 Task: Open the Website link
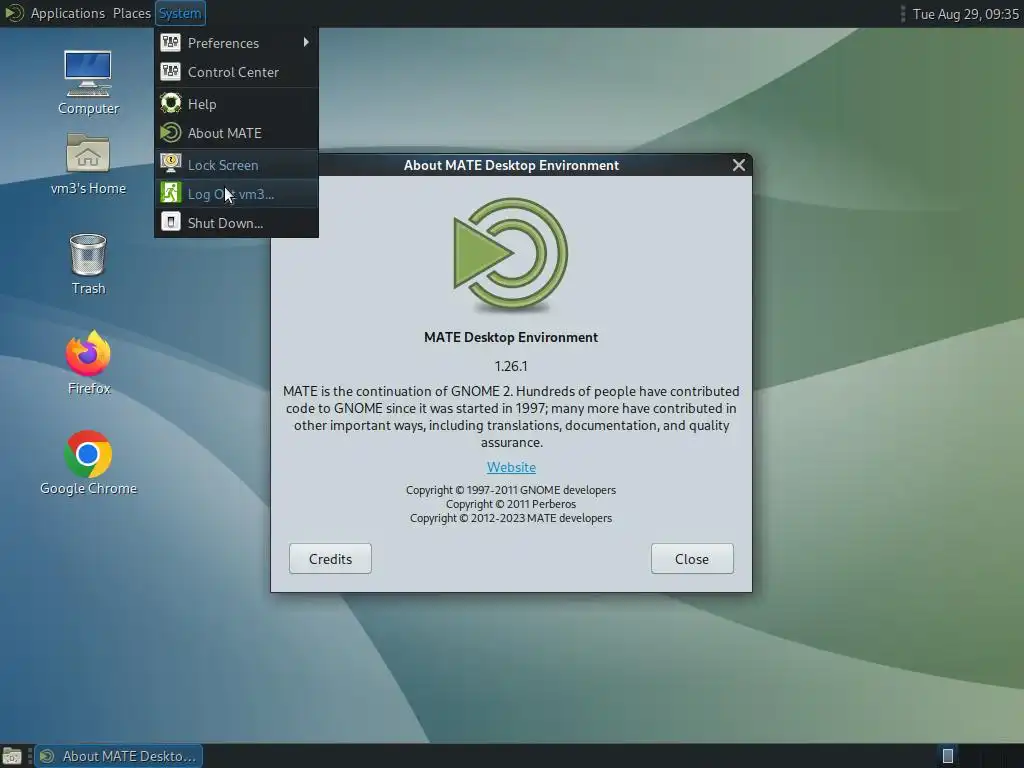click(x=511, y=467)
